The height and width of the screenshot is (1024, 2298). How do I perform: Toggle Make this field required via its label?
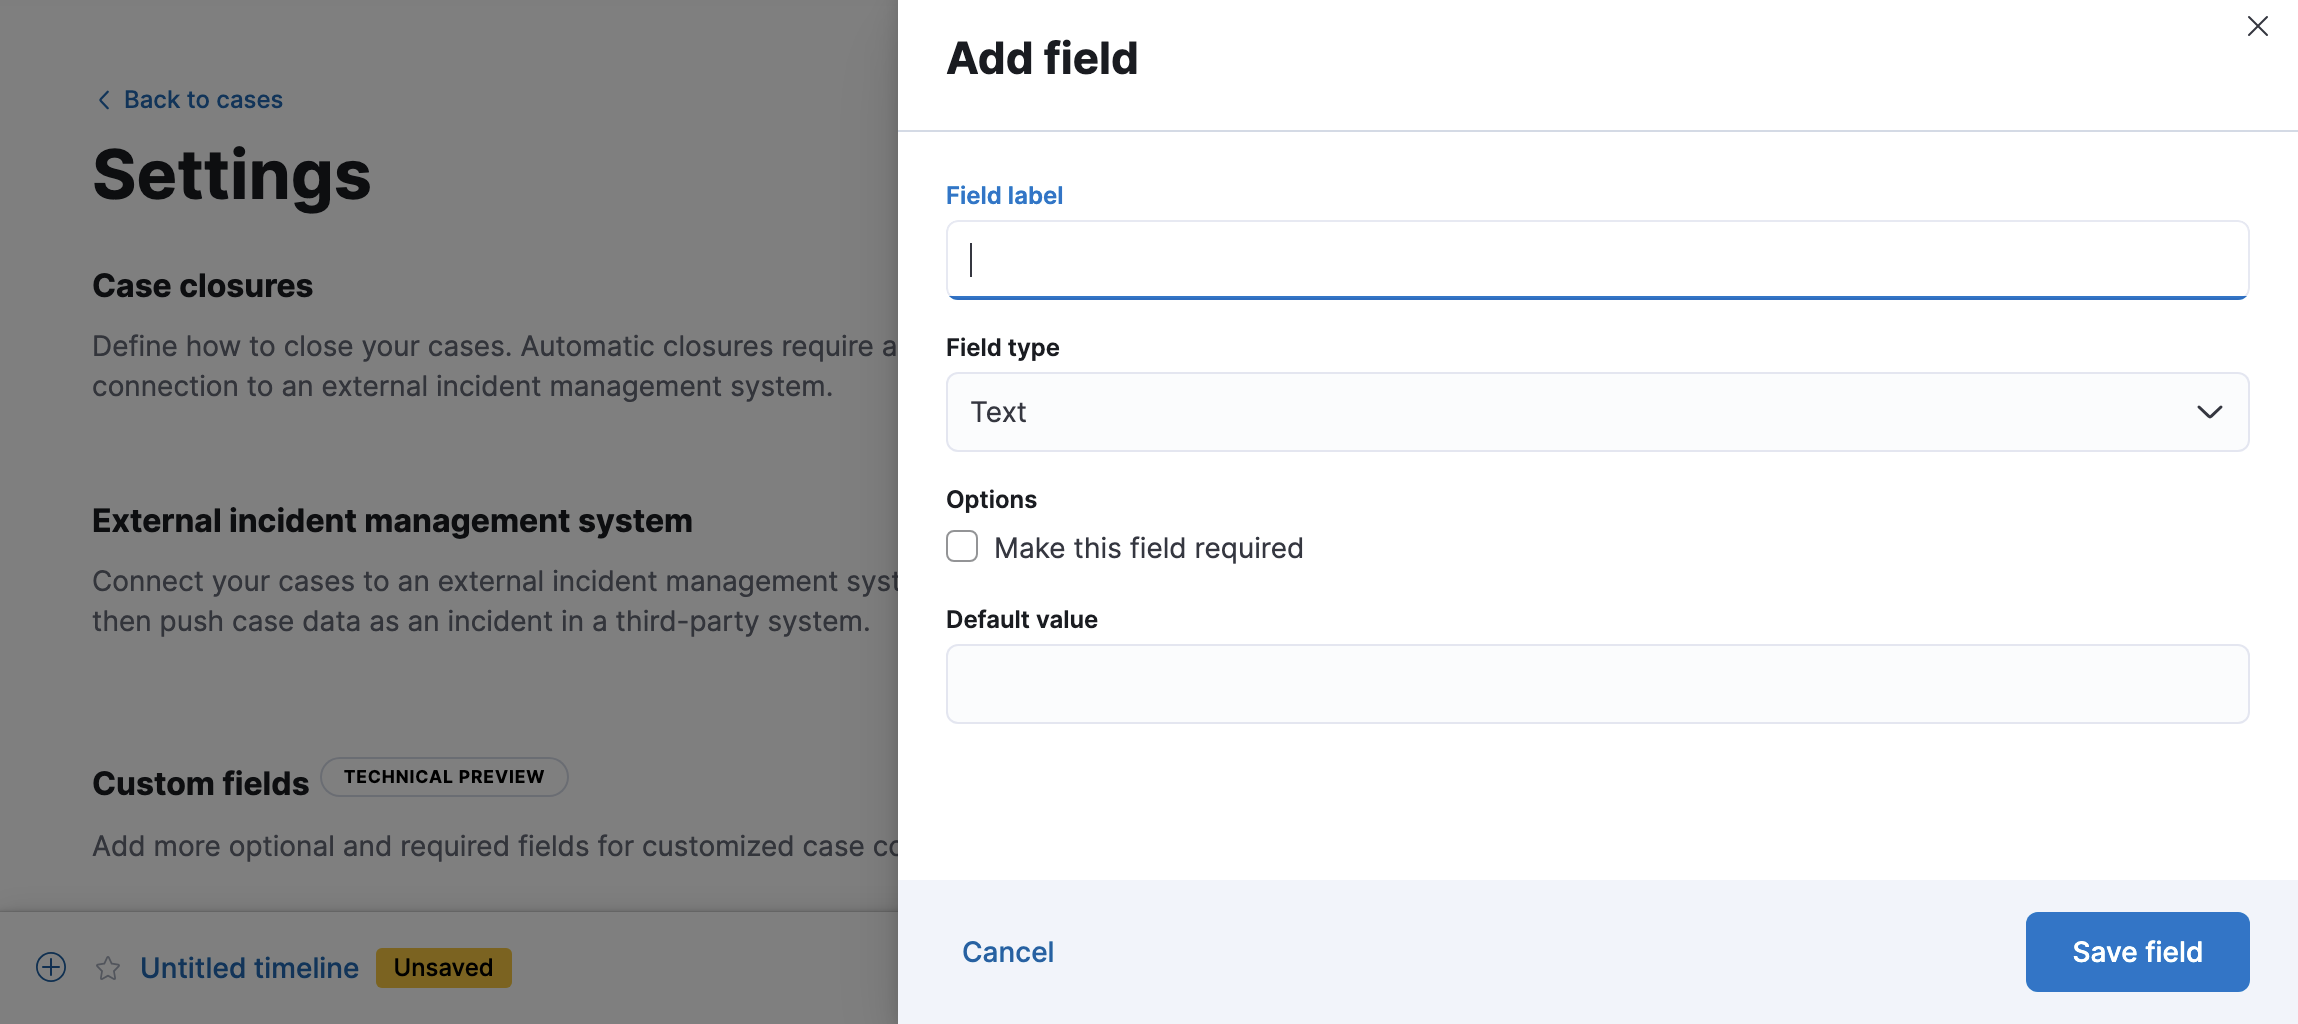(1147, 547)
